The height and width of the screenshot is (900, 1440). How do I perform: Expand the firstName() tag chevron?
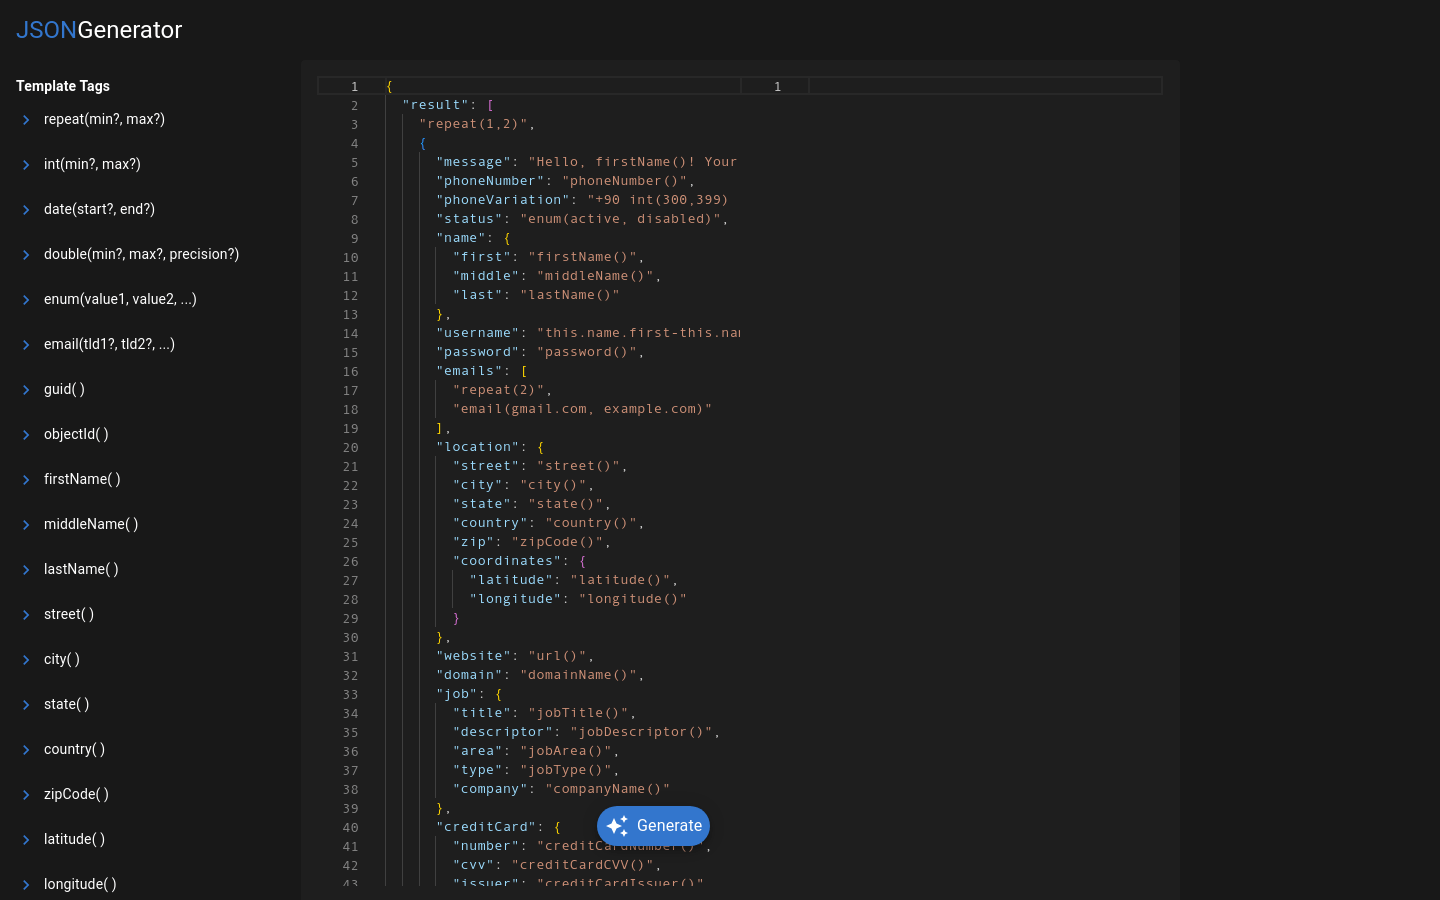click(x=26, y=480)
